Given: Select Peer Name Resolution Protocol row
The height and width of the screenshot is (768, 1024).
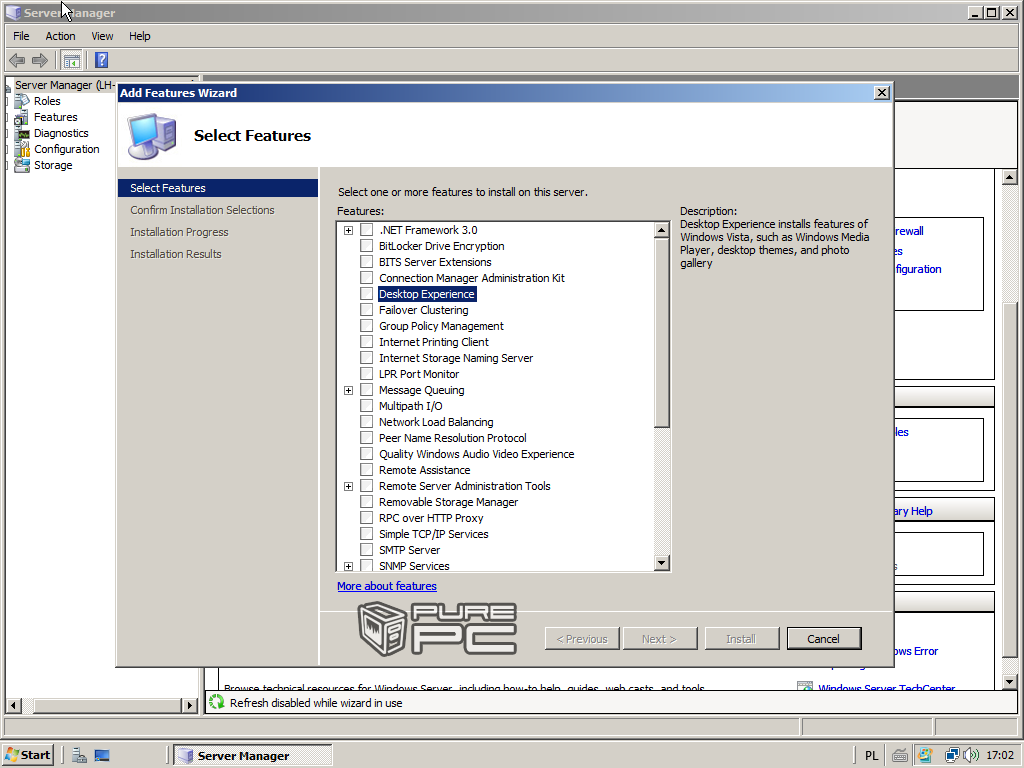Looking at the screenshot, I should click(453, 438).
